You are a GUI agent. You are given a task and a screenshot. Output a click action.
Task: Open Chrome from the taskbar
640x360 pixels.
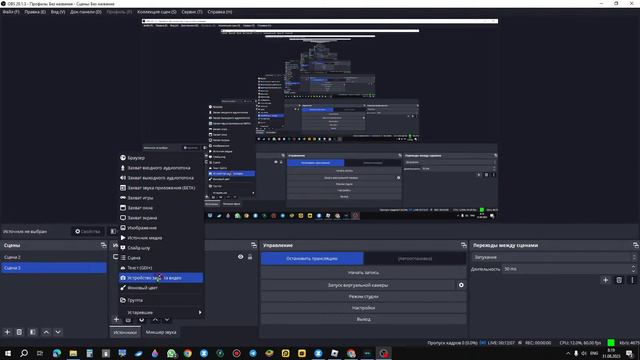point(187,353)
